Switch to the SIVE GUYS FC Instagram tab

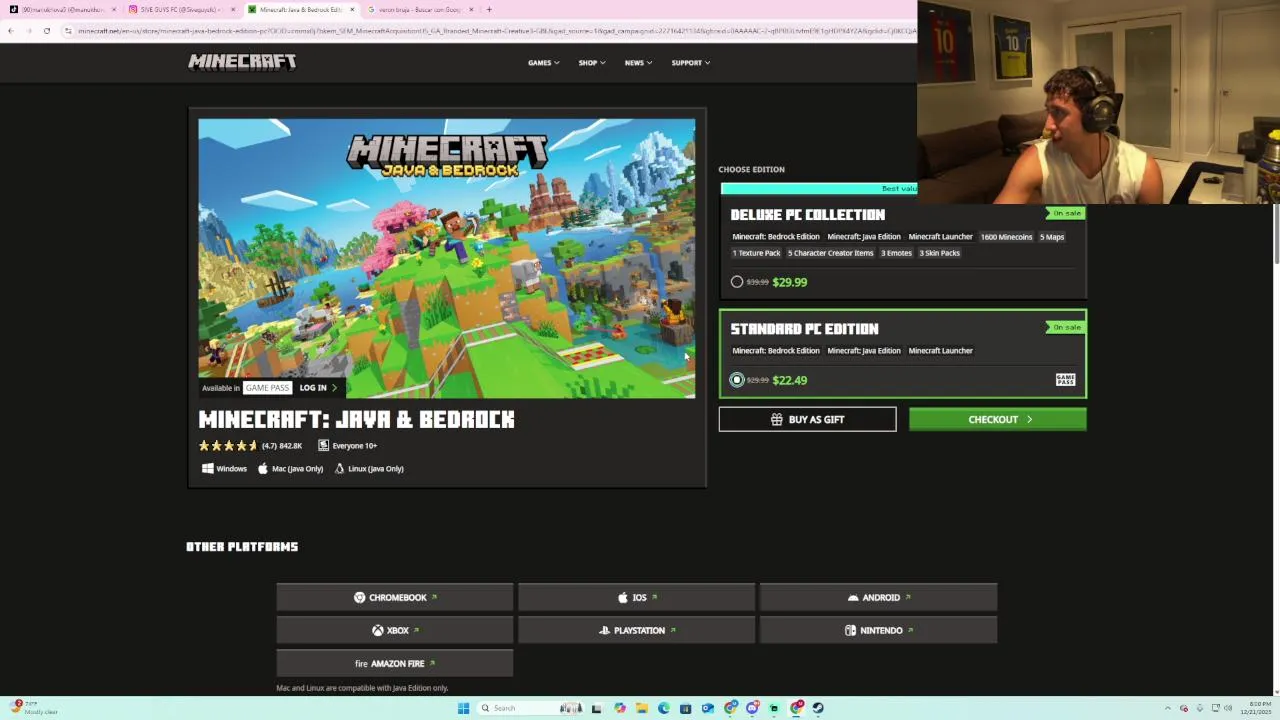180,10
